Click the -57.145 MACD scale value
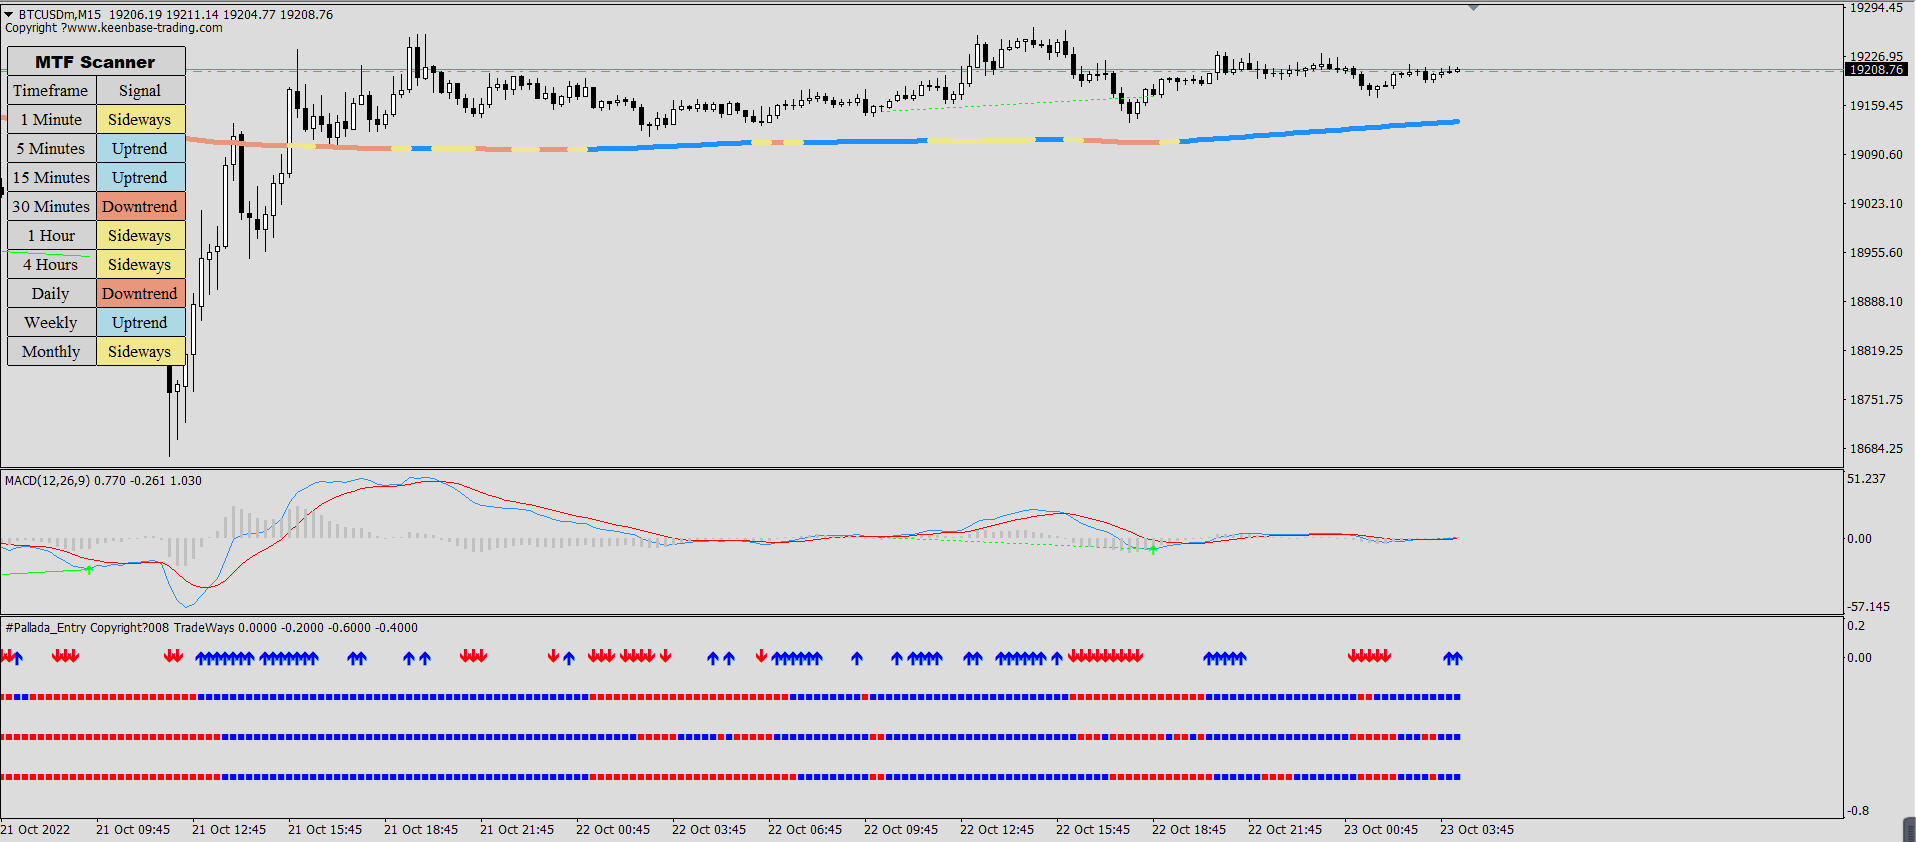 1868,607
